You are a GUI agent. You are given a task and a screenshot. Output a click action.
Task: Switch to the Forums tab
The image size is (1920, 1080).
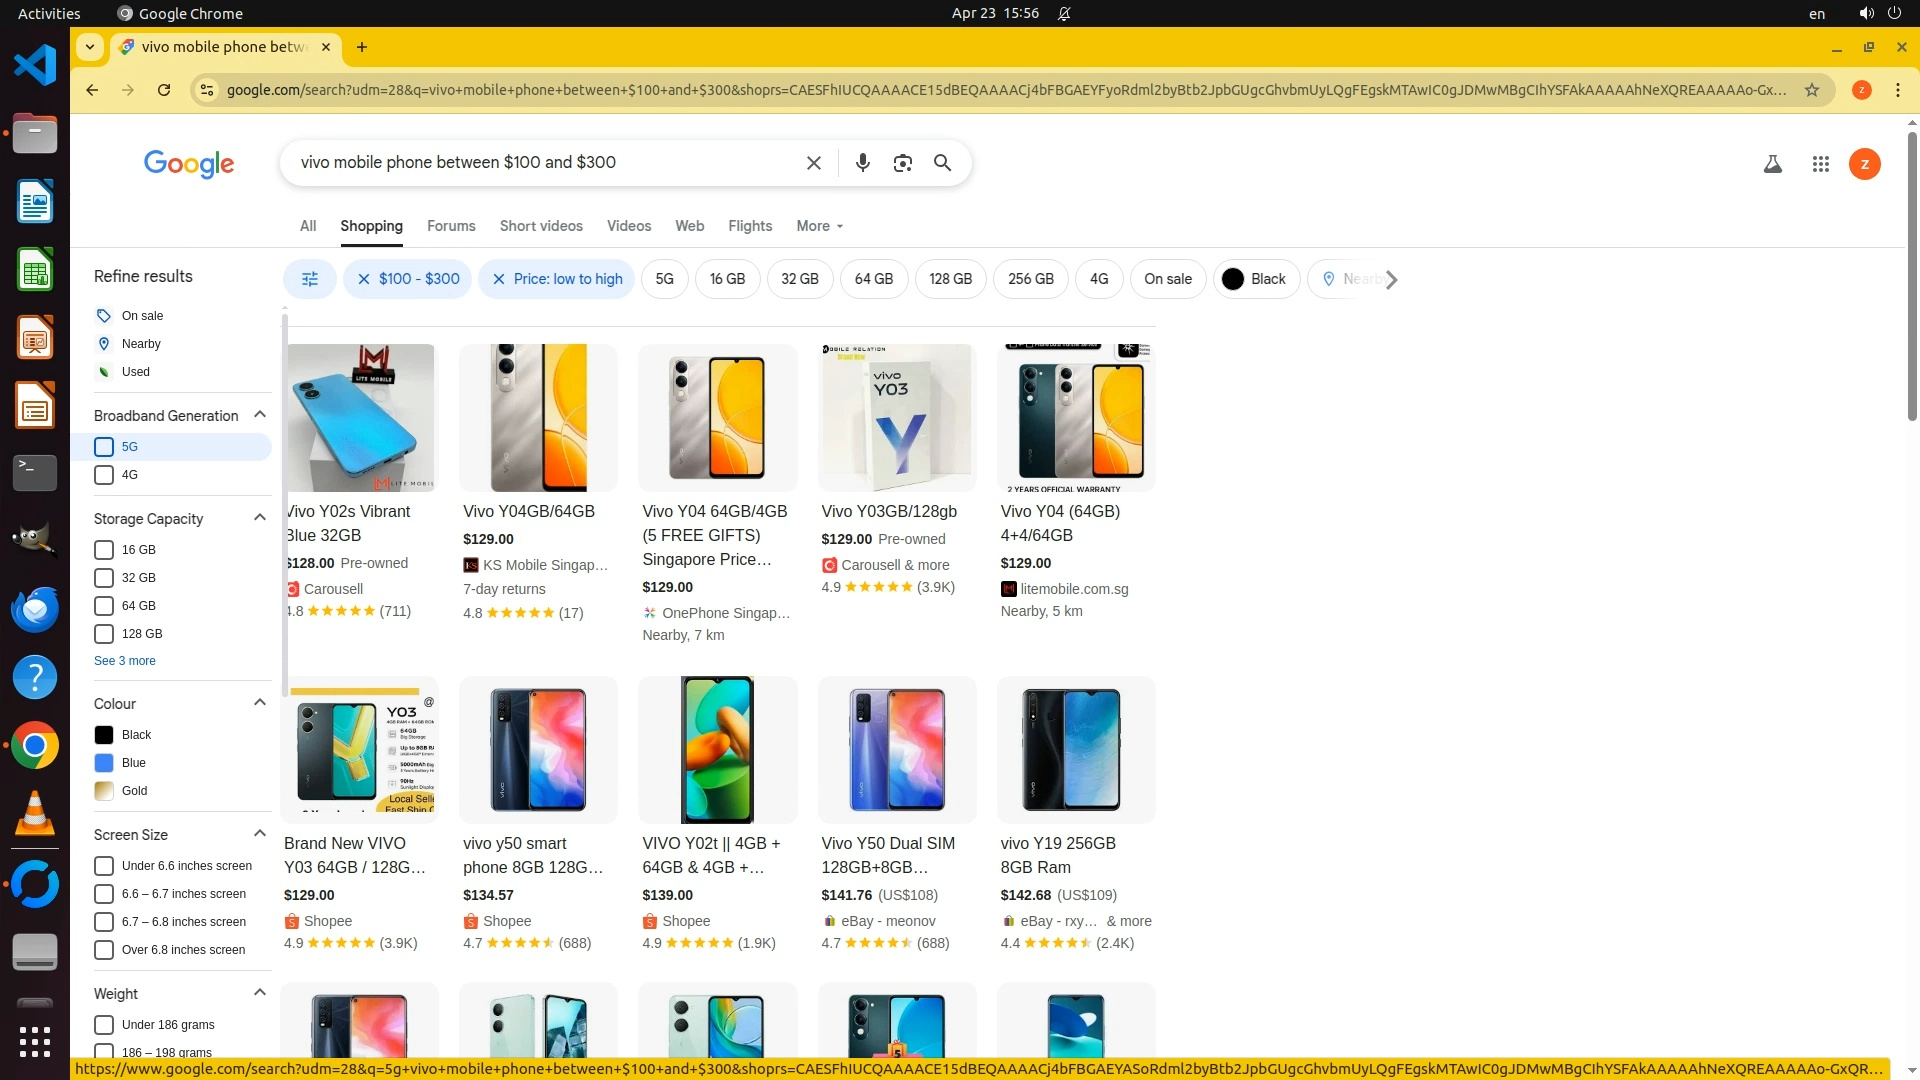451,226
